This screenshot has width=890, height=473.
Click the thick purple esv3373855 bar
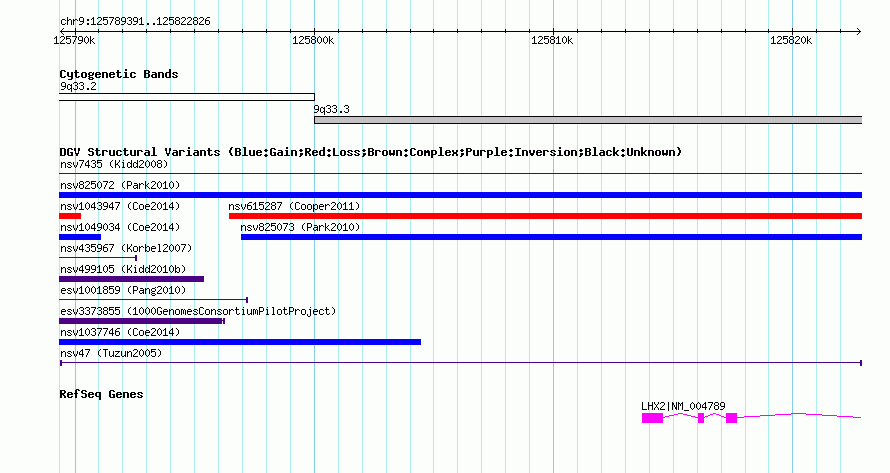click(141, 321)
